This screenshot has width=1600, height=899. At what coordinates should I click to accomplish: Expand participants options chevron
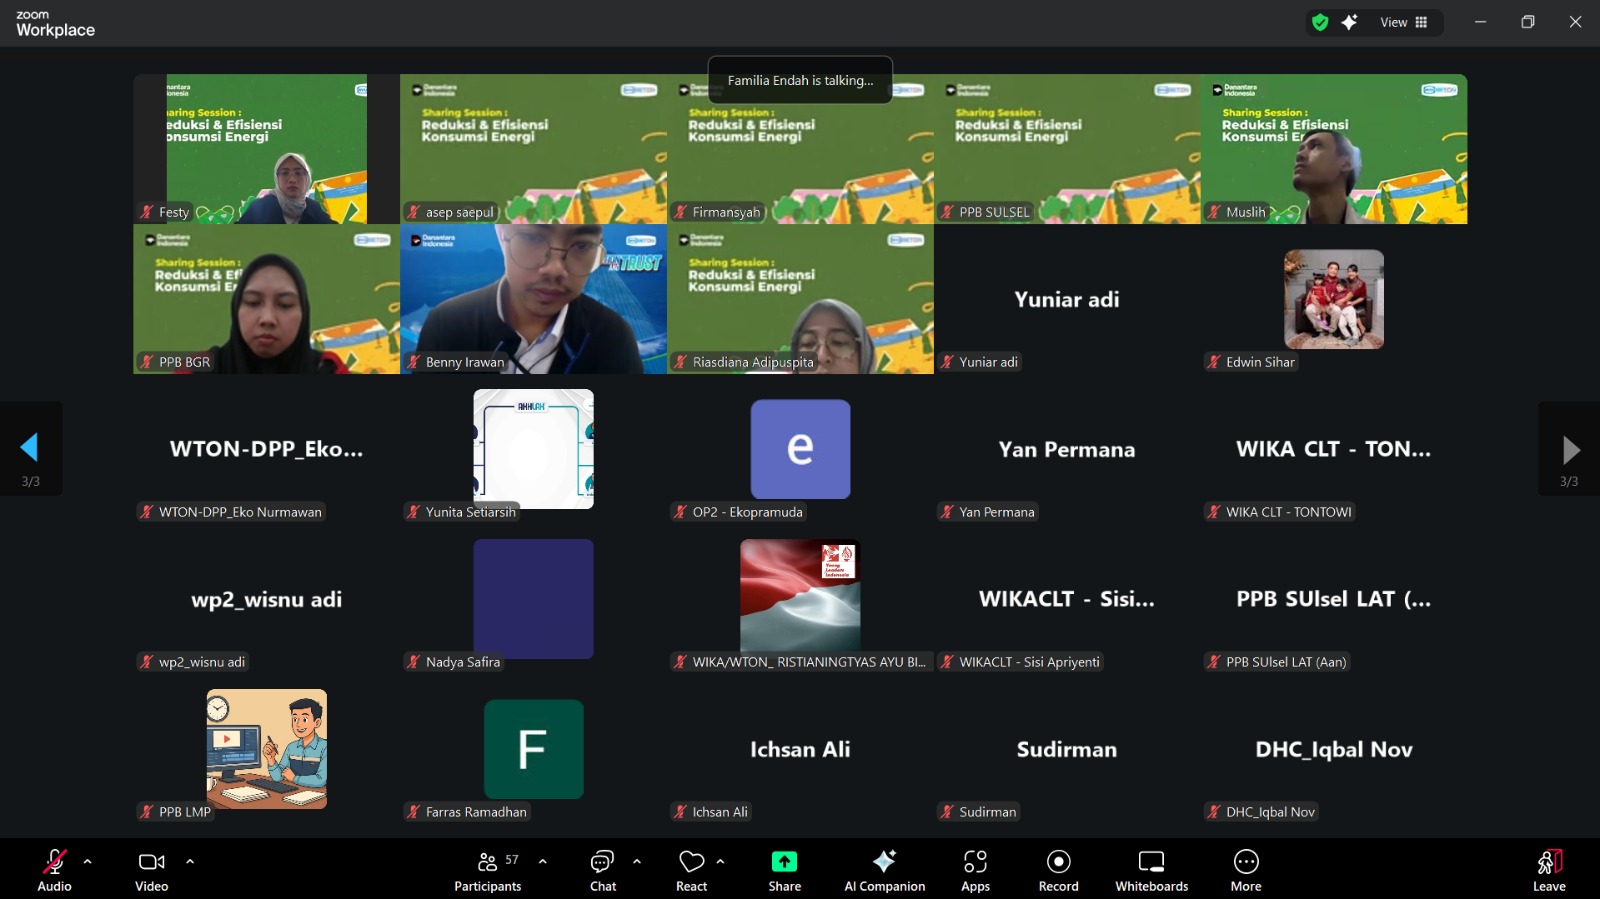[543, 861]
